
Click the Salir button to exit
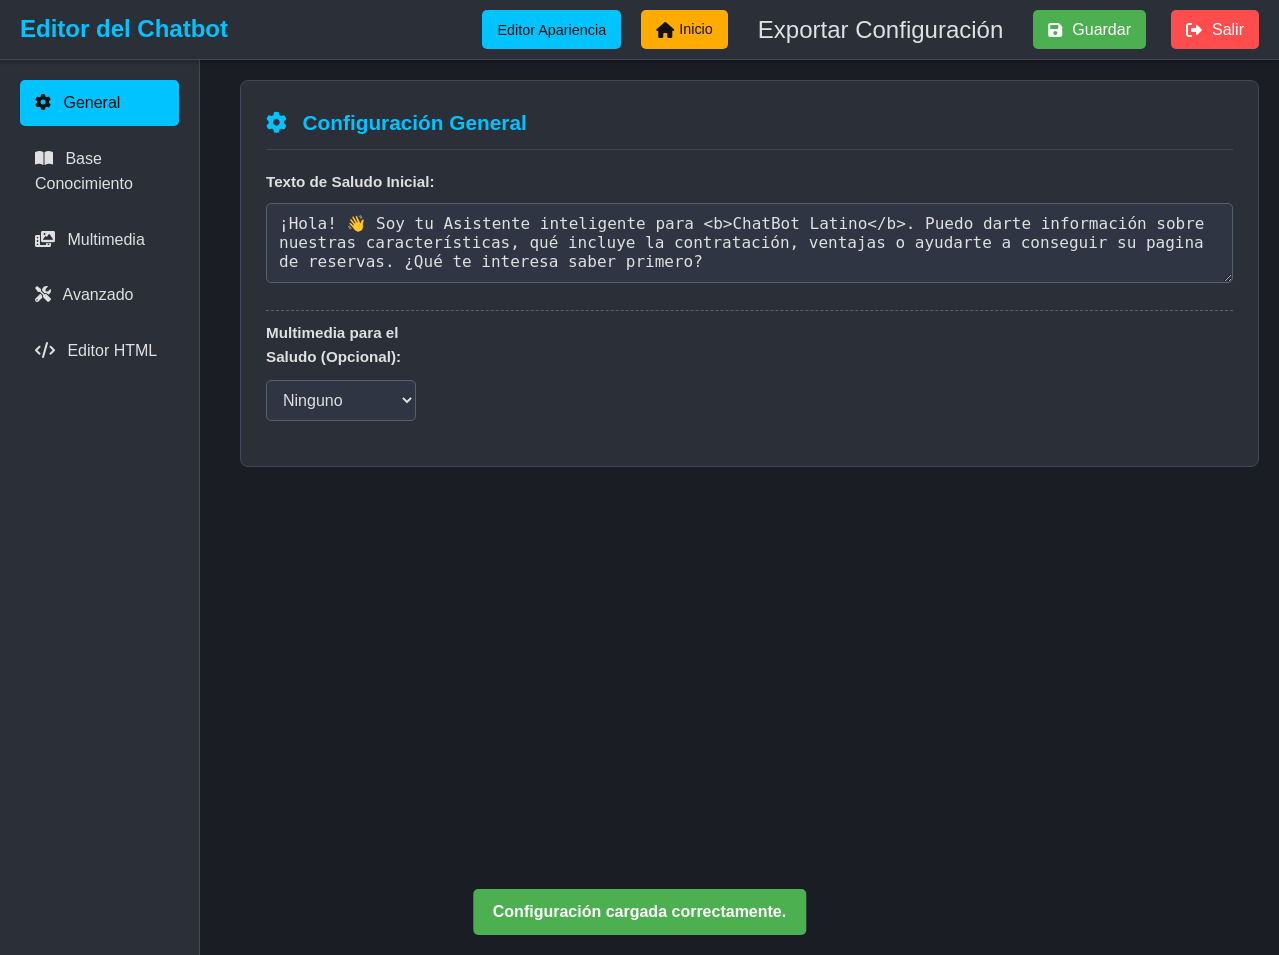[x=1214, y=29]
